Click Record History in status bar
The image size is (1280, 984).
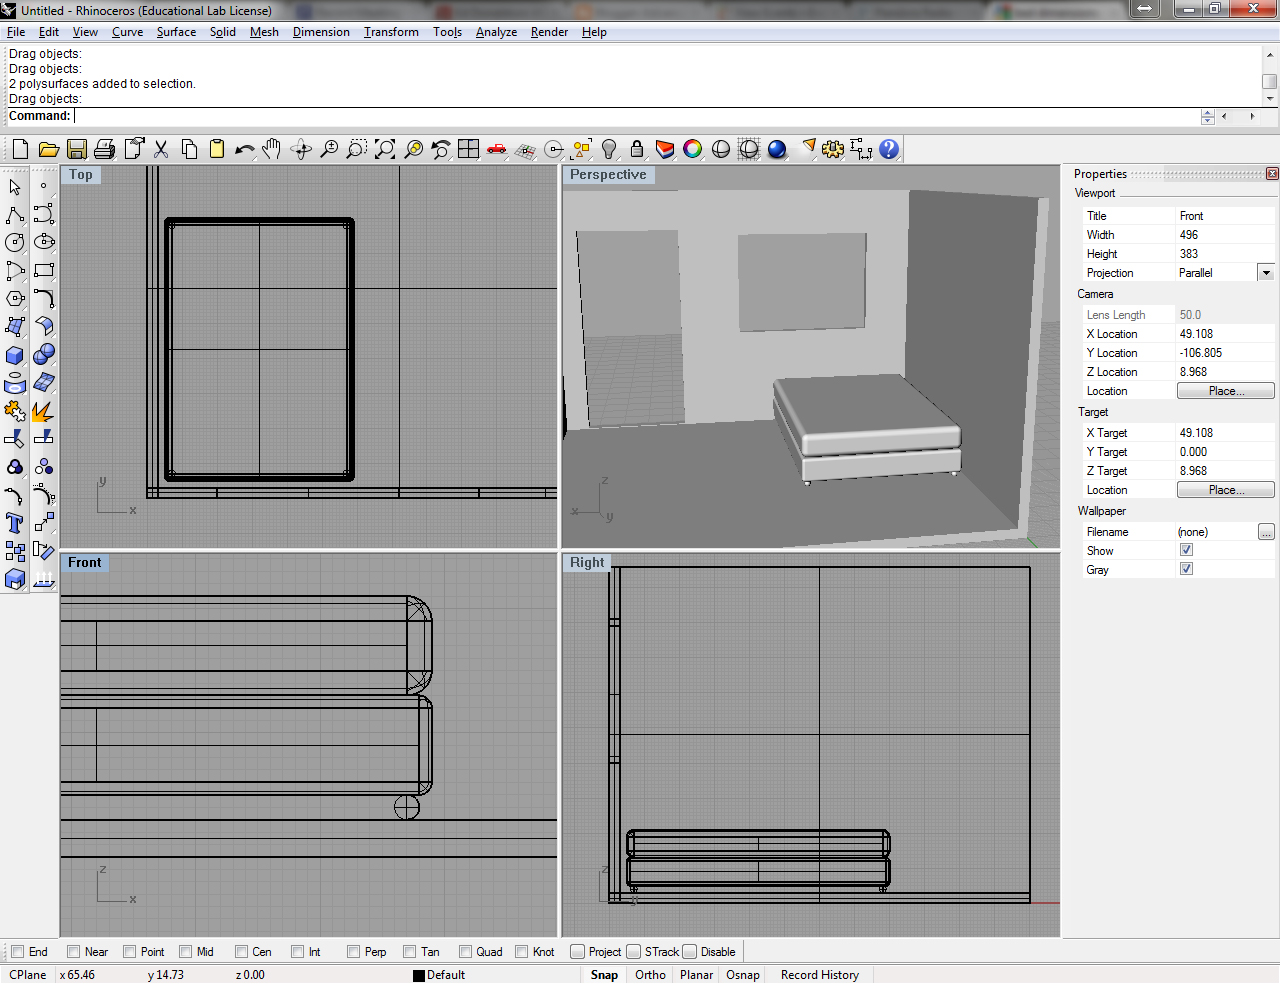tap(820, 975)
